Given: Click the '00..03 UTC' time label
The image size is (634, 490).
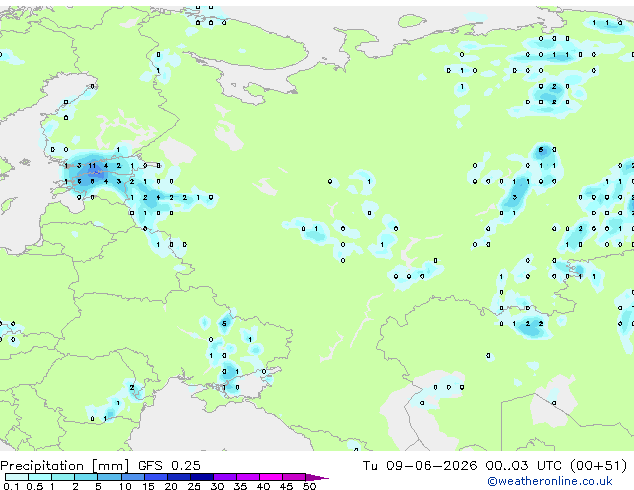Looking at the screenshot, I should coord(524,466).
